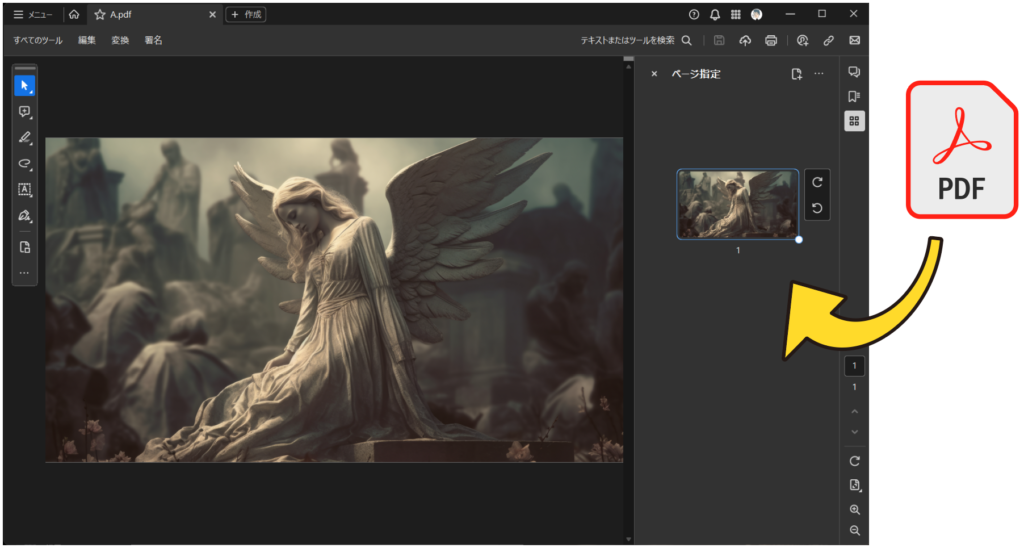Open the 編集 menu
Screen dimensions: 1024x548
coord(87,40)
